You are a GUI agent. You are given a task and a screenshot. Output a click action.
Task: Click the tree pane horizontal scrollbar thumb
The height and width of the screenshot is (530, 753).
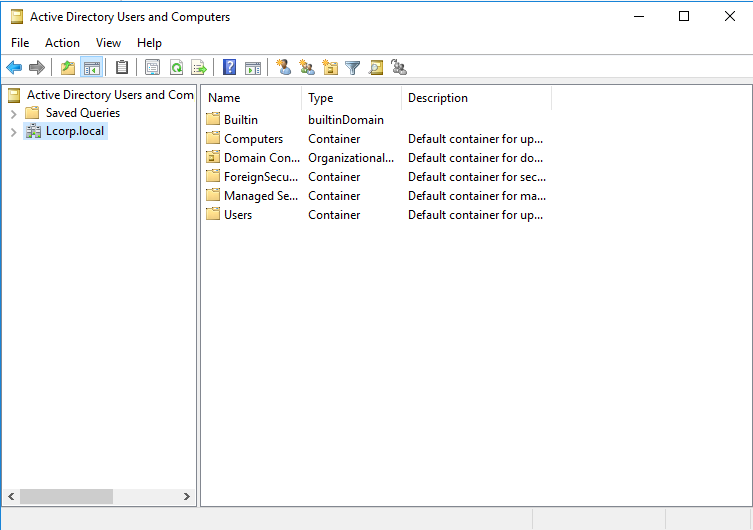[66, 496]
